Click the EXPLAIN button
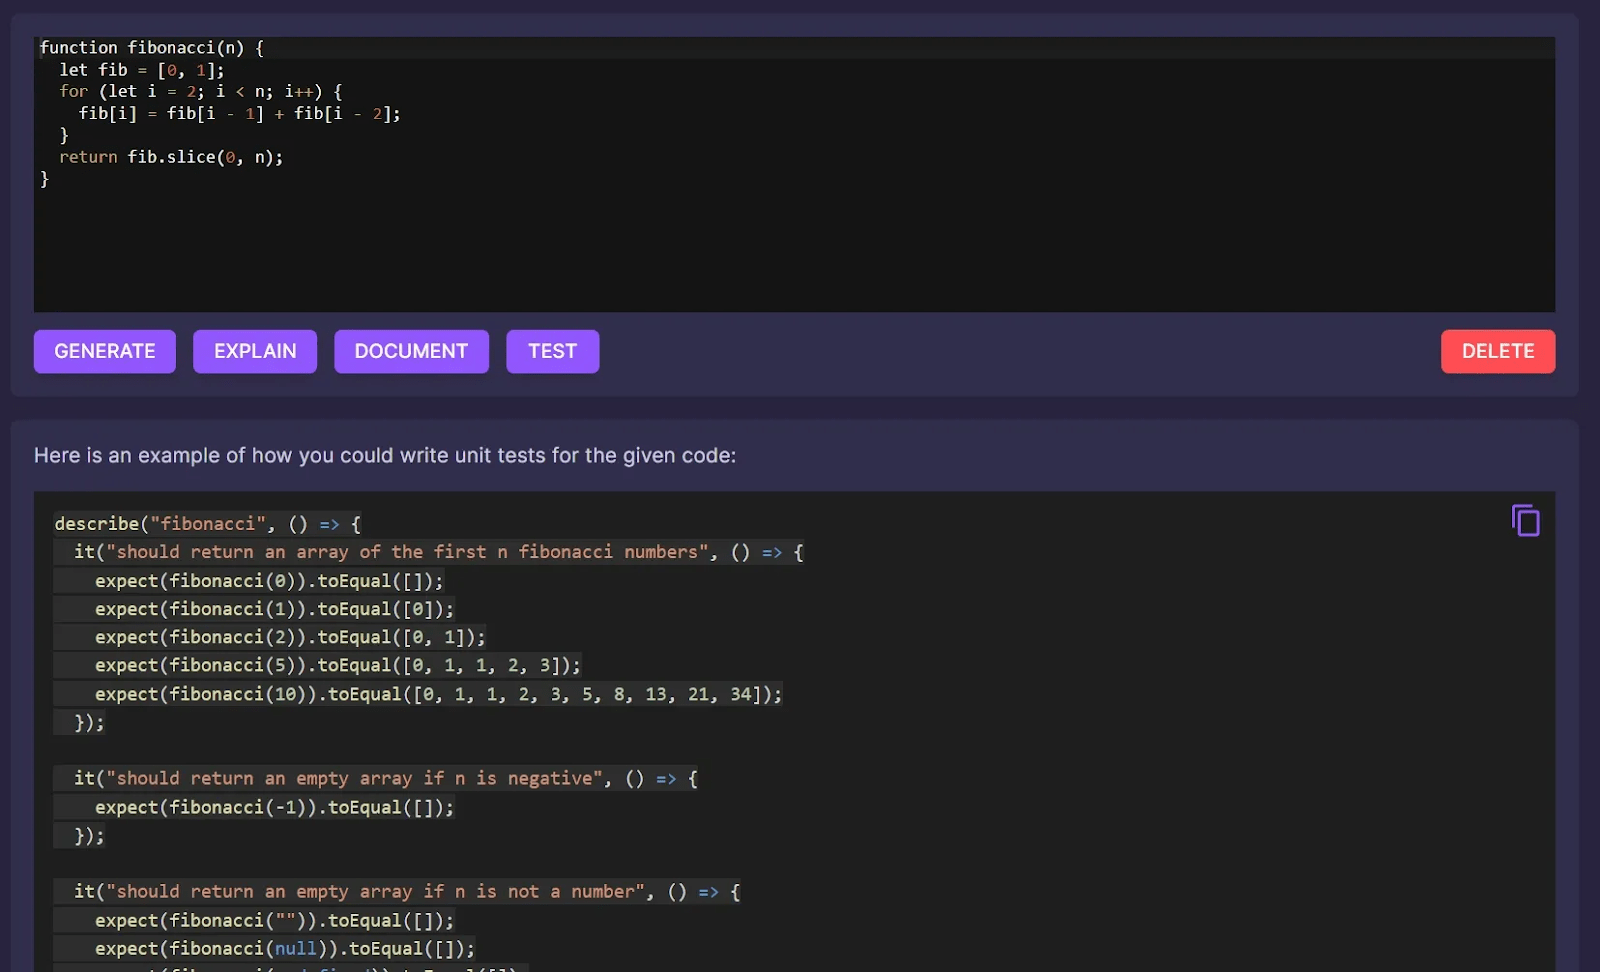This screenshot has width=1600, height=972. [x=254, y=351]
